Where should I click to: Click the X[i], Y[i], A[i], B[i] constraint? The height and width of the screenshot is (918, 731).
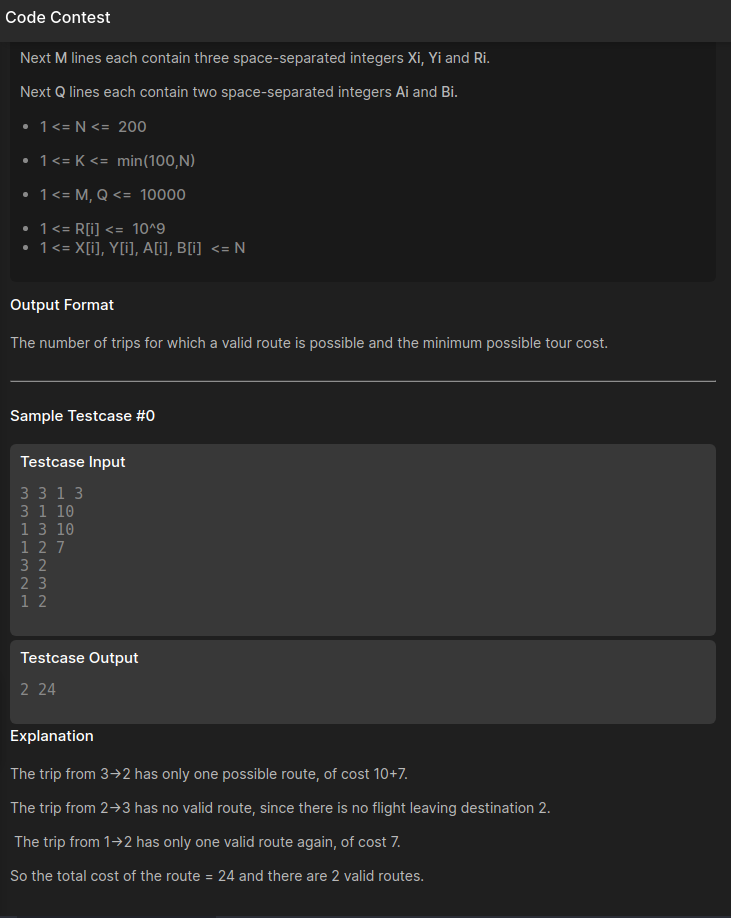pyautogui.click(x=142, y=248)
